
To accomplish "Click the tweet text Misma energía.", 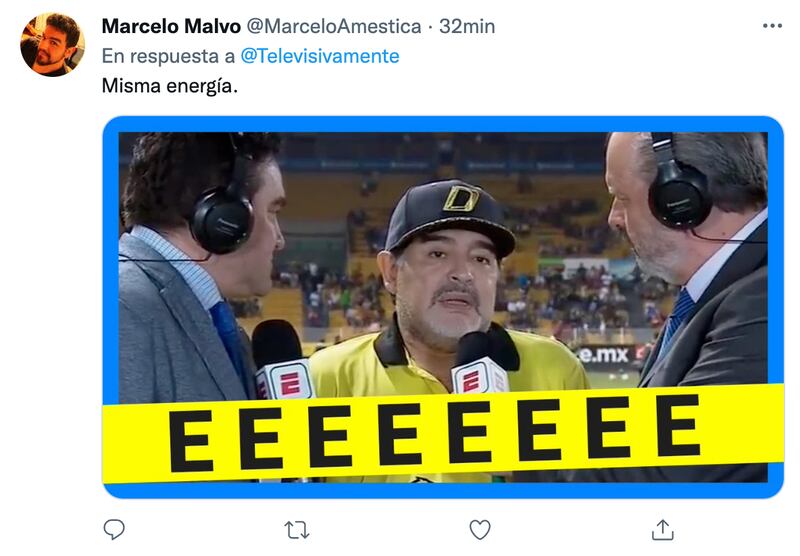I will coord(169,86).
